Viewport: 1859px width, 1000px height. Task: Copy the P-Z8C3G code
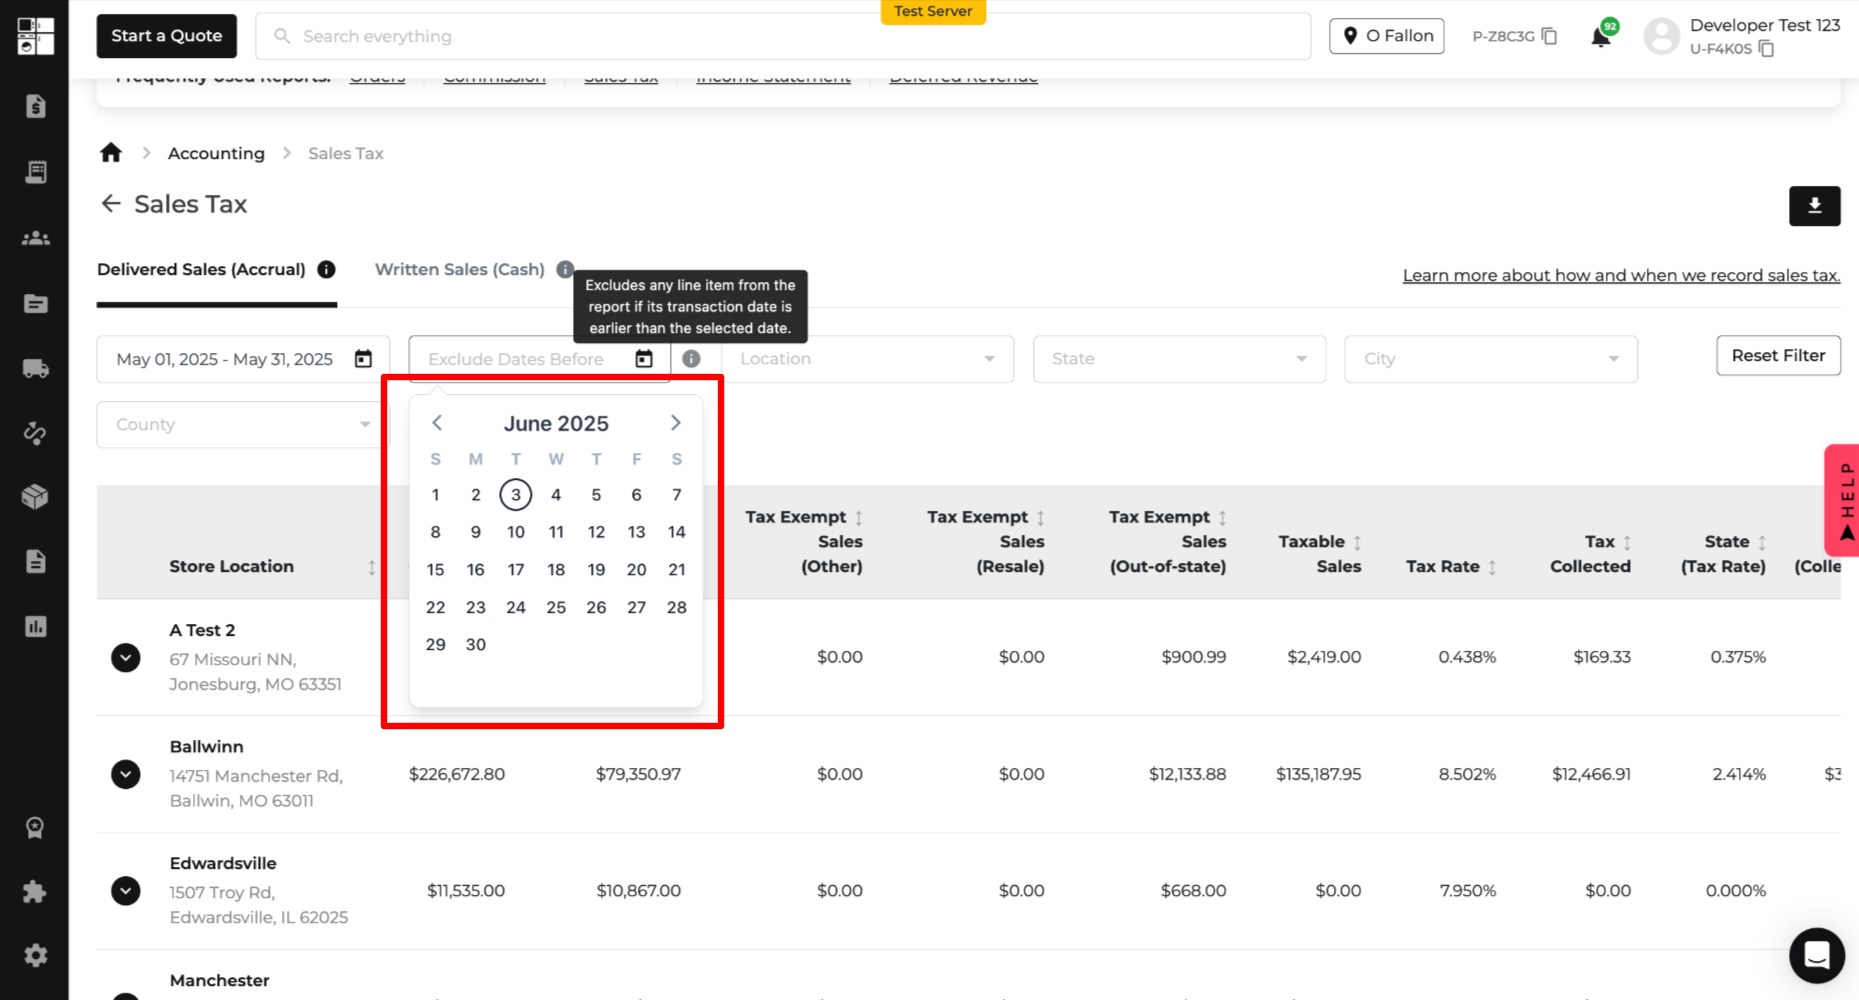coord(1549,36)
